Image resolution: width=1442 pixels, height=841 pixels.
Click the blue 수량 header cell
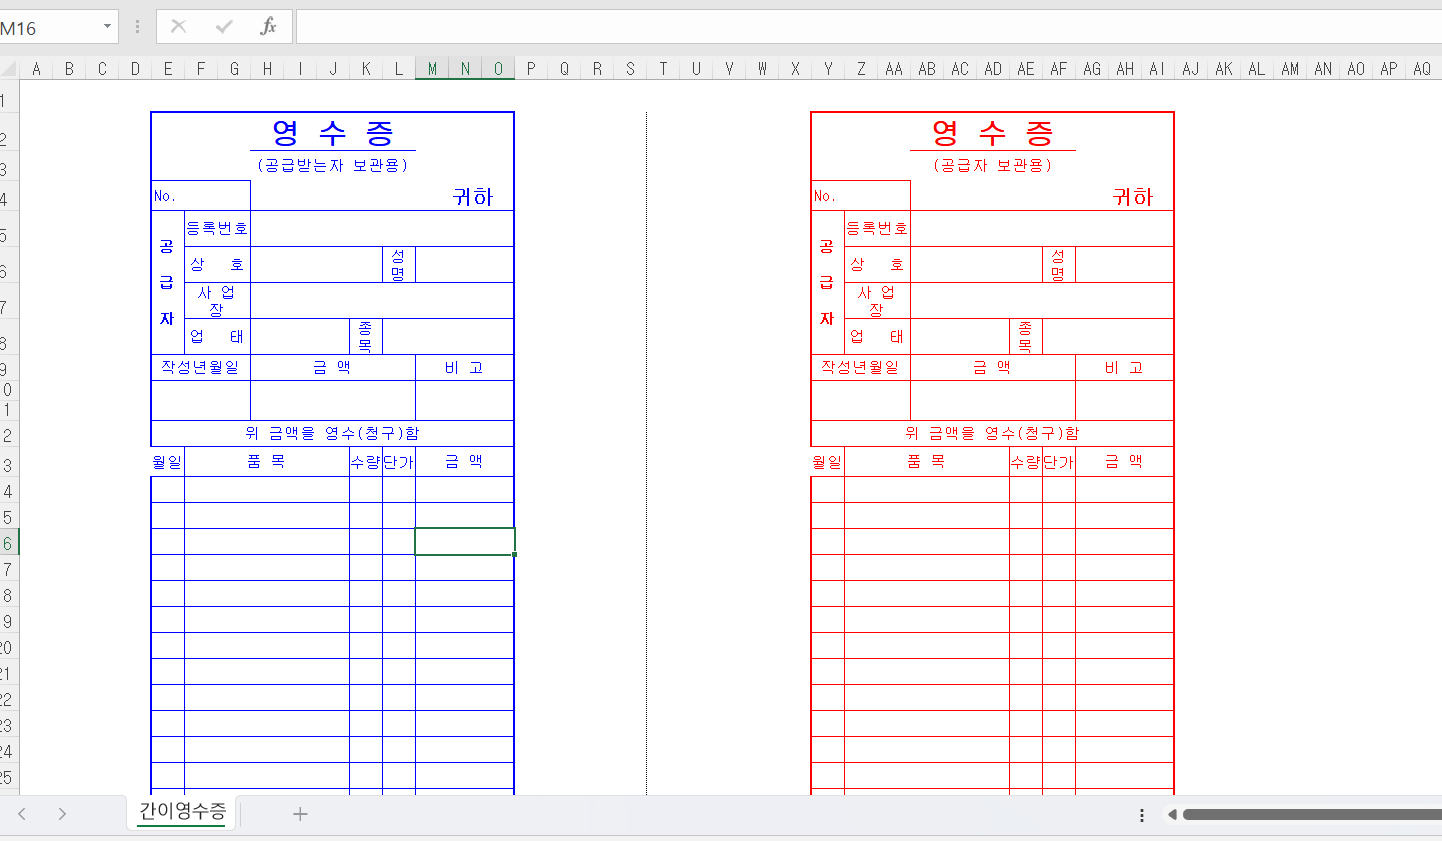365,461
